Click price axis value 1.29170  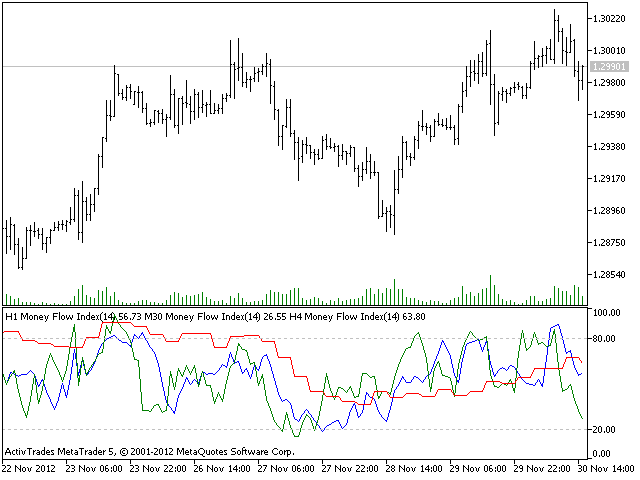click(609, 179)
